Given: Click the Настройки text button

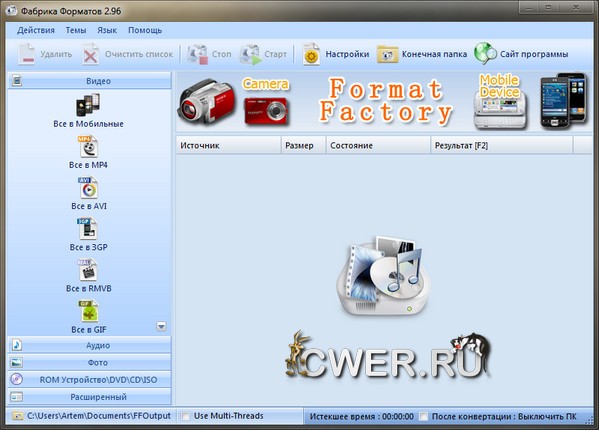Looking at the screenshot, I should coord(347,54).
